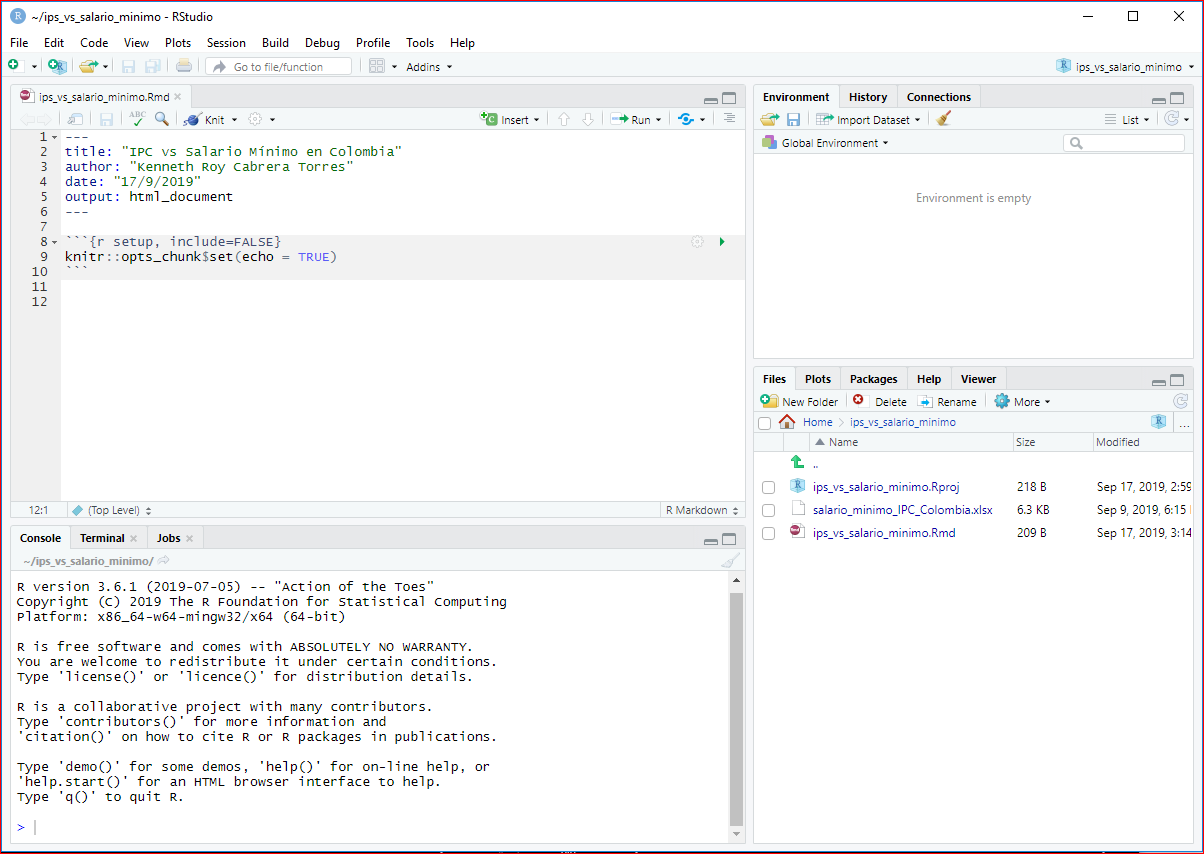
Task: Show the document outline
Action: click(729, 118)
